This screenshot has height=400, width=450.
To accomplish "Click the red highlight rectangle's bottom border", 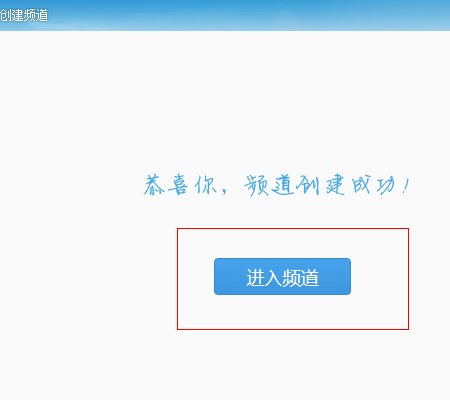I will 293,329.
